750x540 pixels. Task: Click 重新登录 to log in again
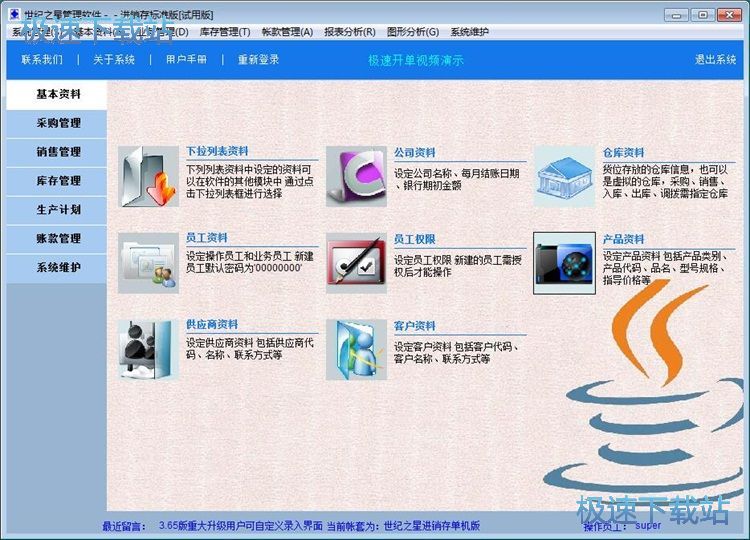pyautogui.click(x=258, y=60)
